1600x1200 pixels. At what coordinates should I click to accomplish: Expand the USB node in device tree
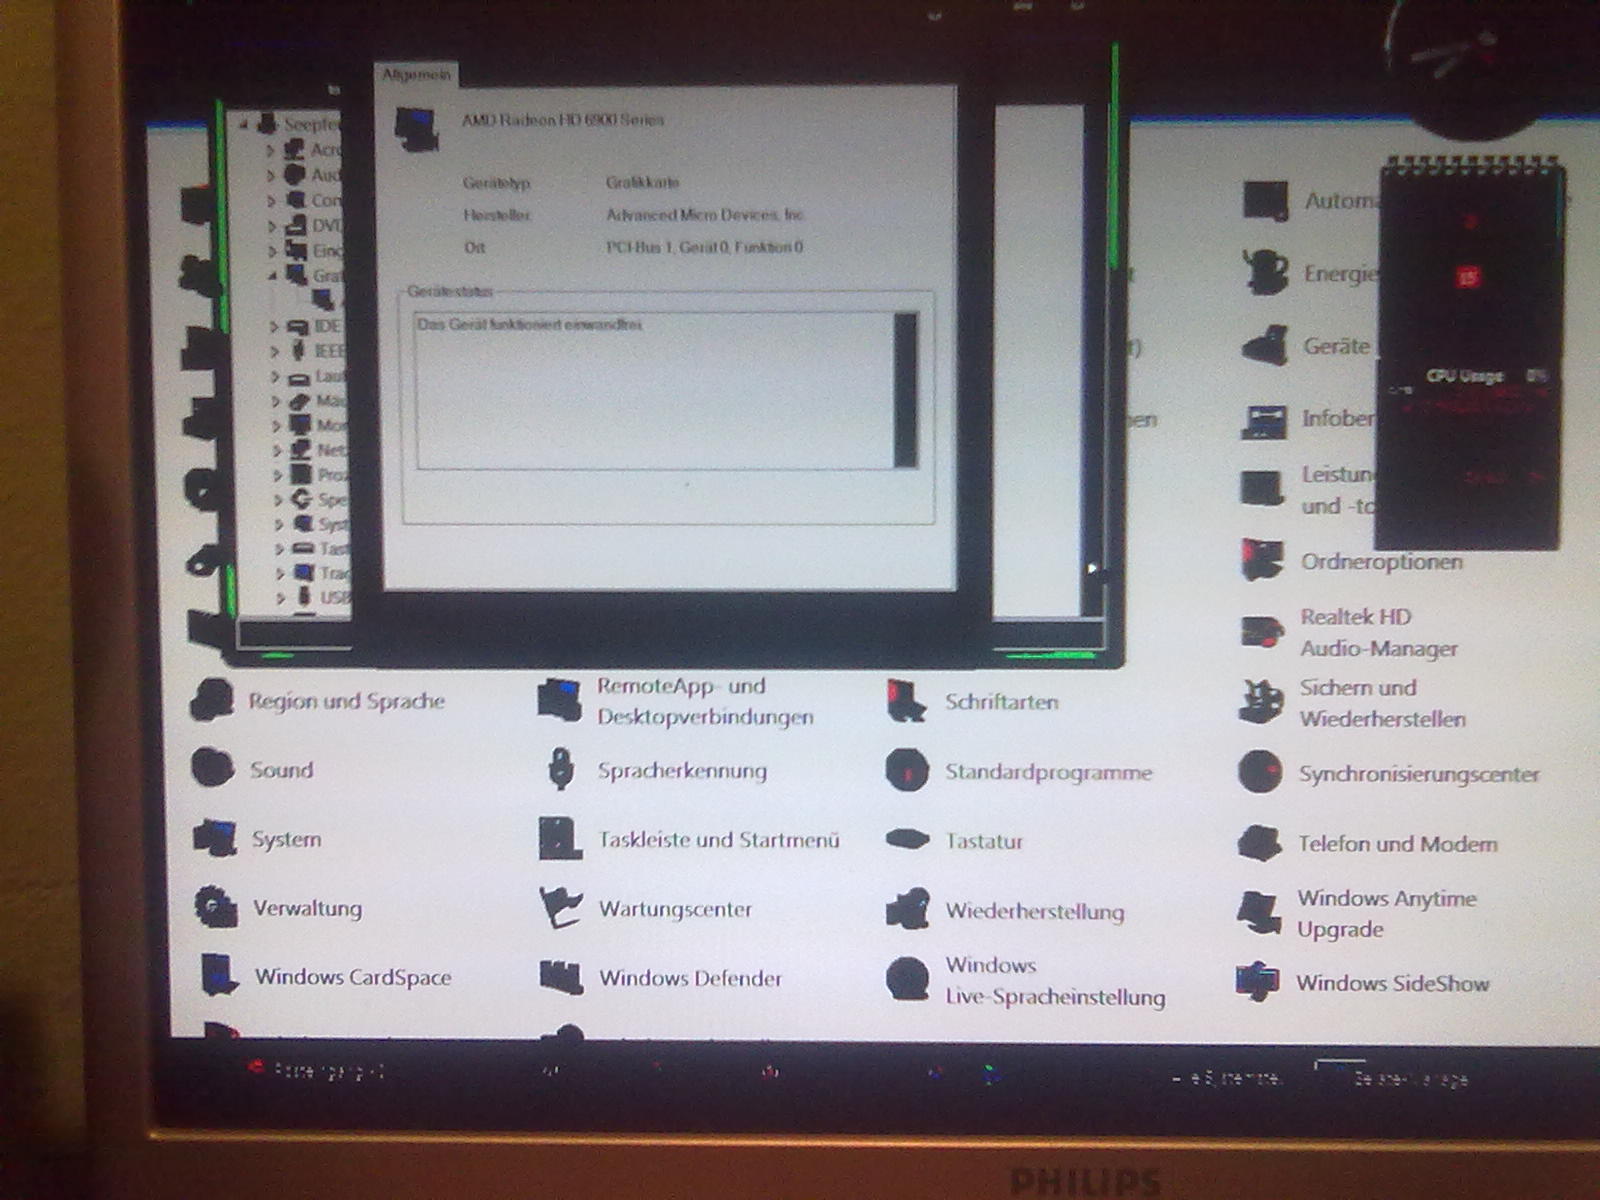(280, 598)
